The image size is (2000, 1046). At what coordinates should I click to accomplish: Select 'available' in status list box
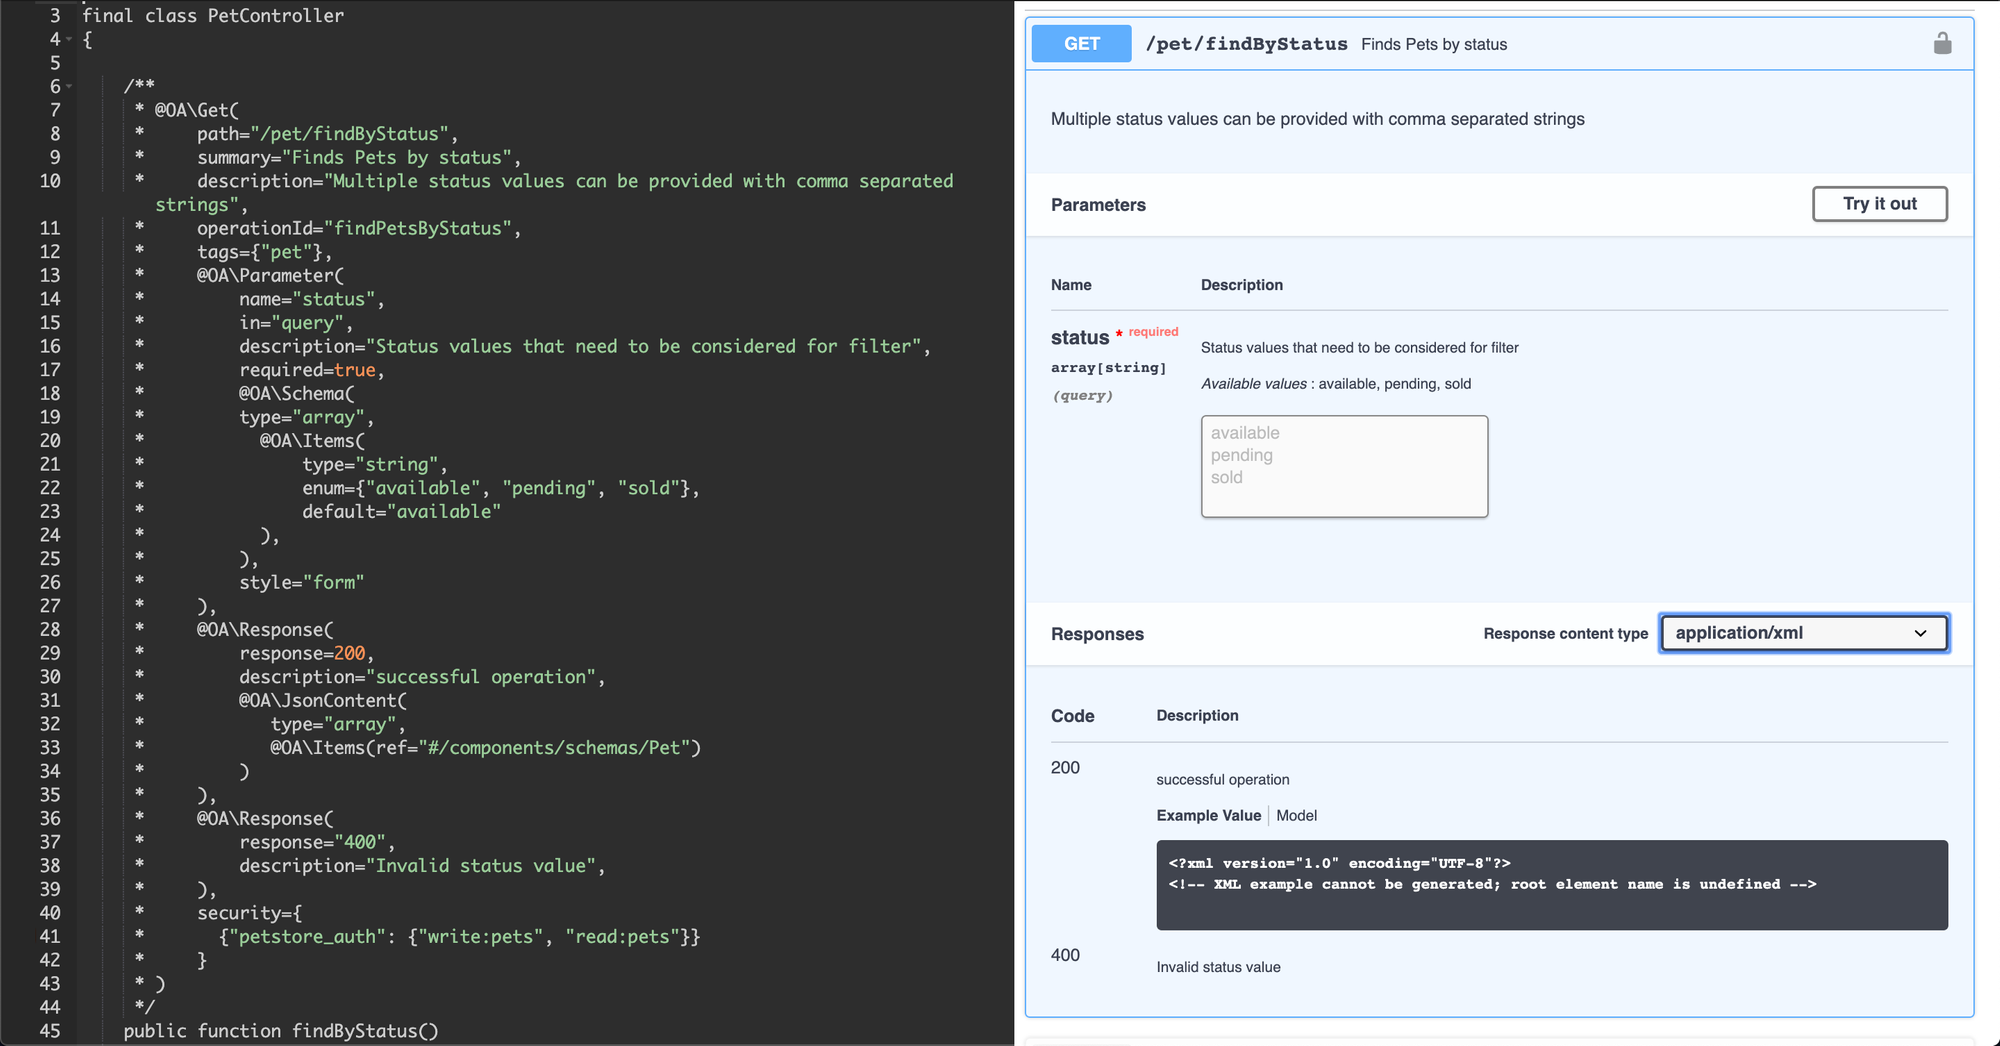coord(1245,433)
